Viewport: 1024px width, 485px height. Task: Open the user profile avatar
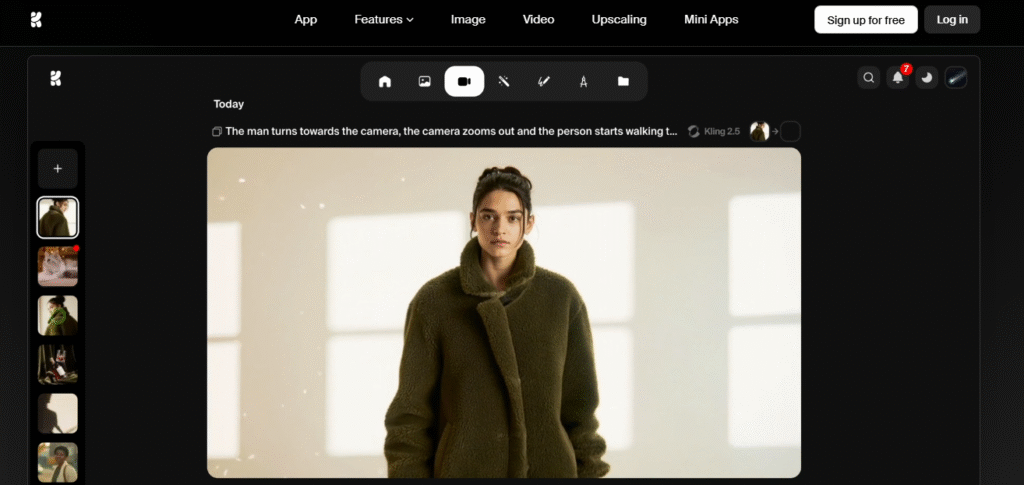[x=956, y=77]
